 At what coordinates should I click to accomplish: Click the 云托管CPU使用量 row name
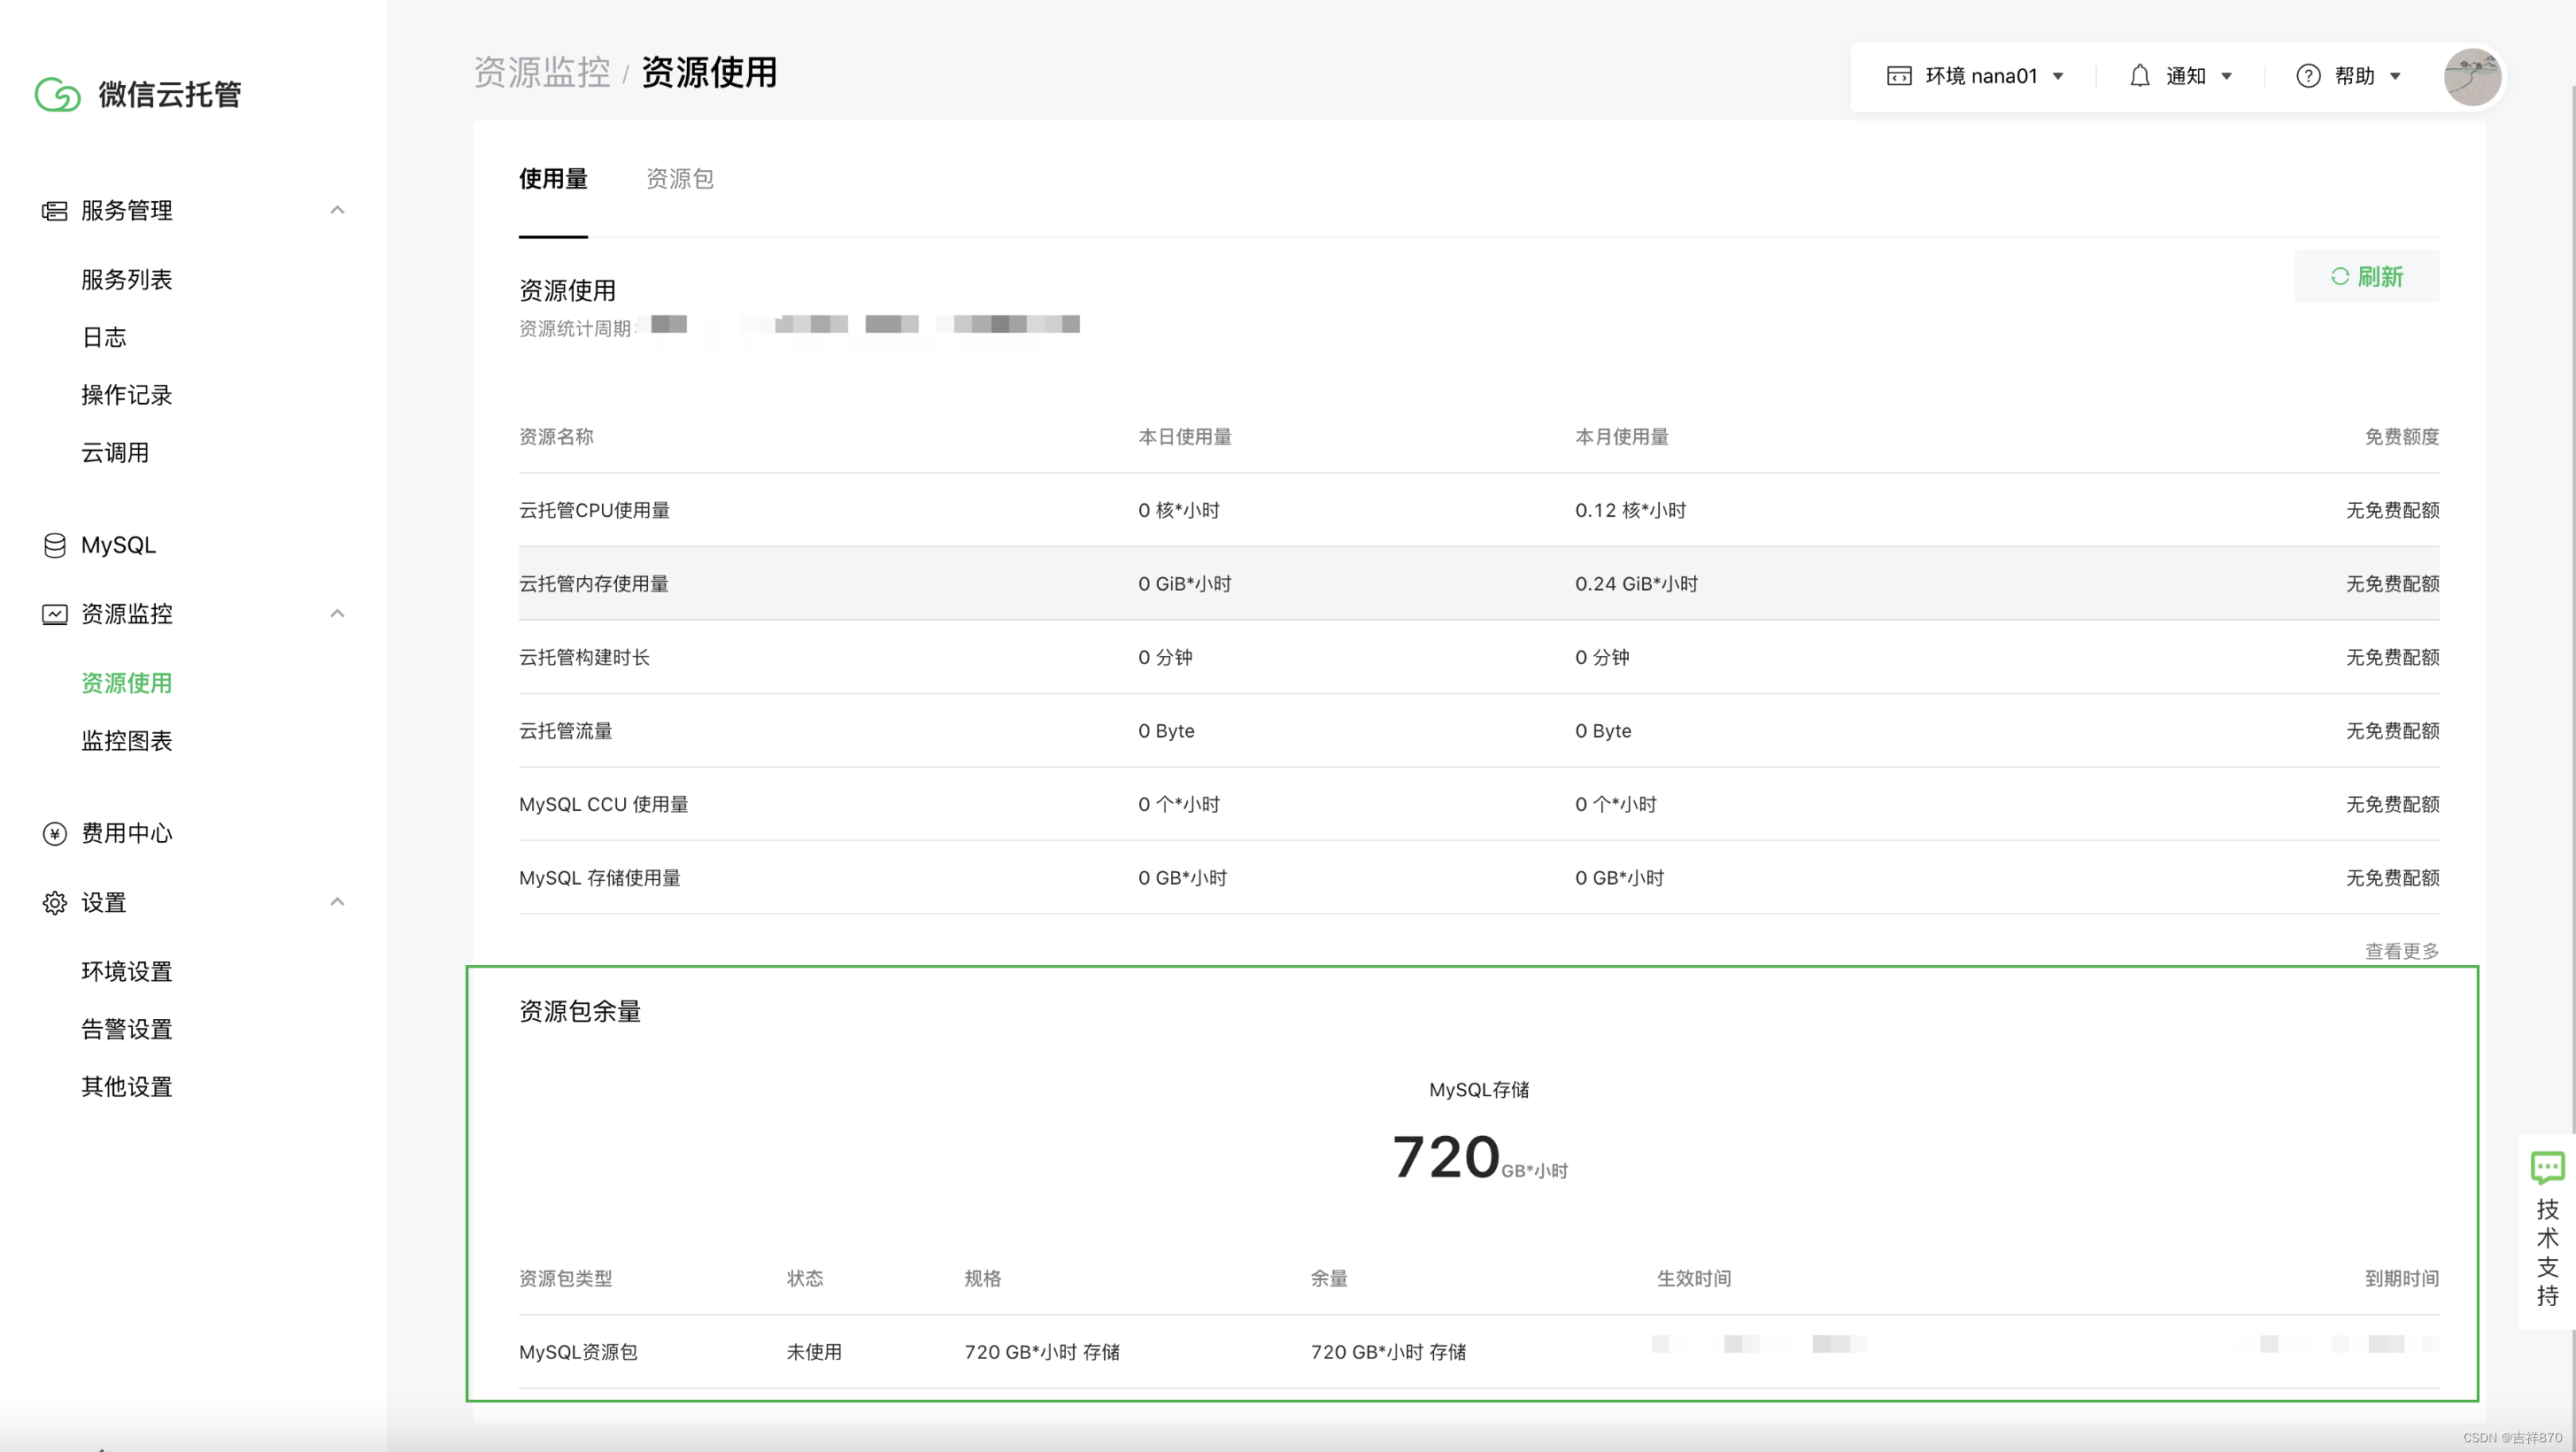point(594,510)
